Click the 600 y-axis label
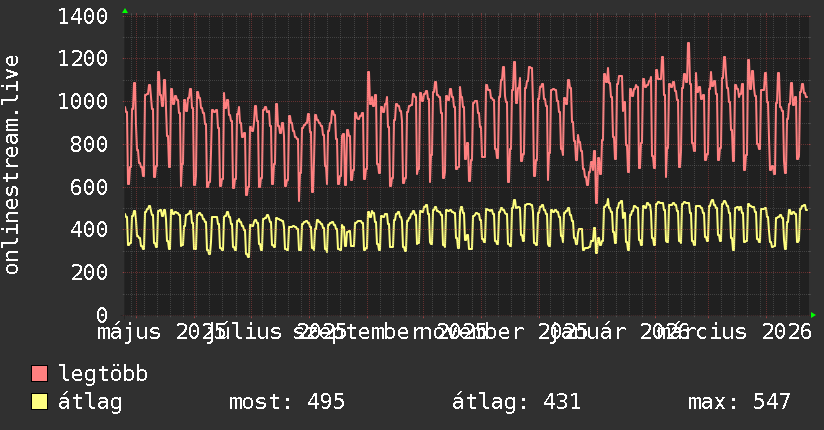824x430 pixels. tap(89, 187)
